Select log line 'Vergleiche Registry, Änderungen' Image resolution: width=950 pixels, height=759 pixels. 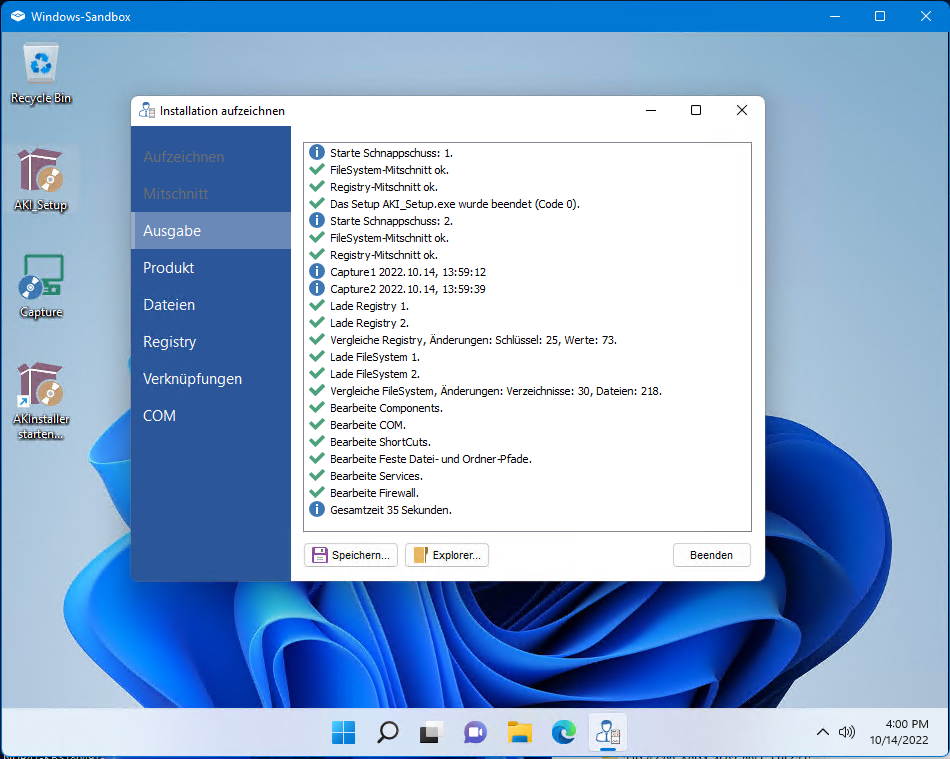473,340
